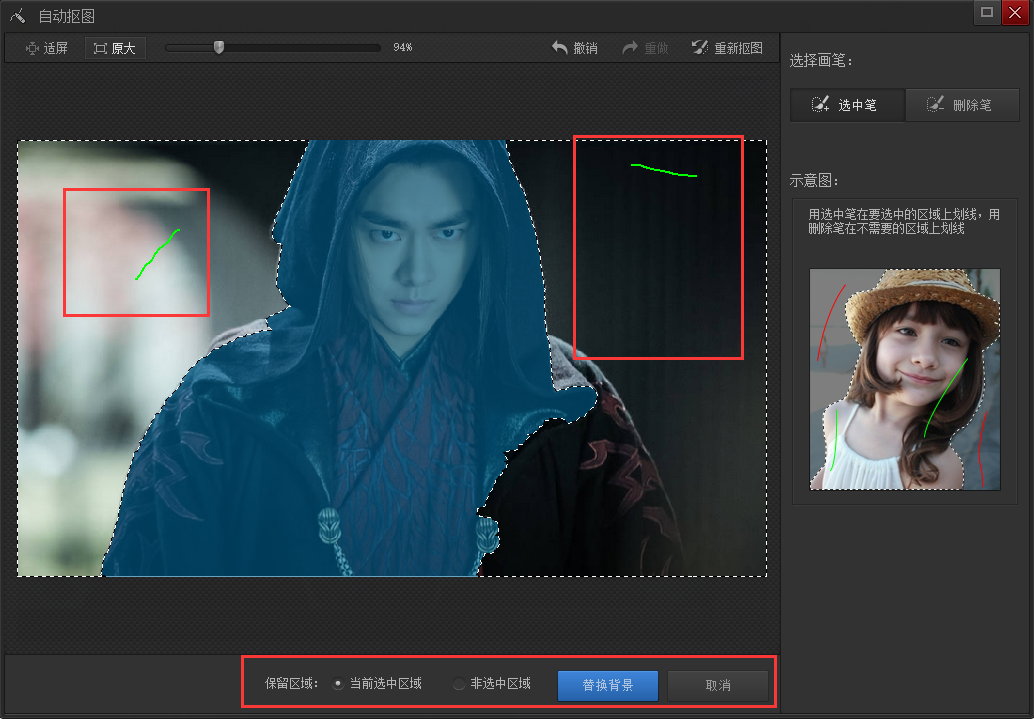Close the 自动抠图 dialog

tap(1015, 12)
